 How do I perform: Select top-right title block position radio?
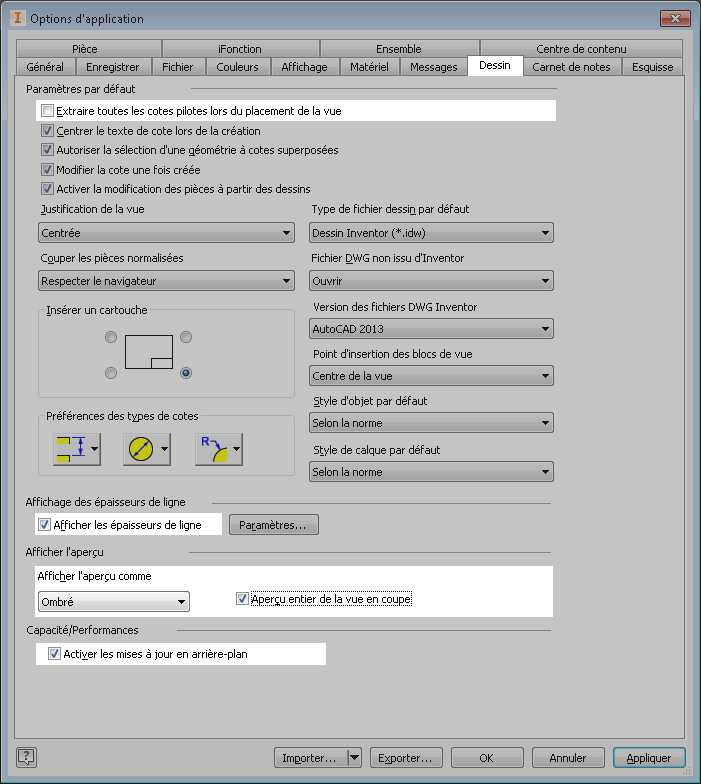pyautogui.click(x=186, y=337)
